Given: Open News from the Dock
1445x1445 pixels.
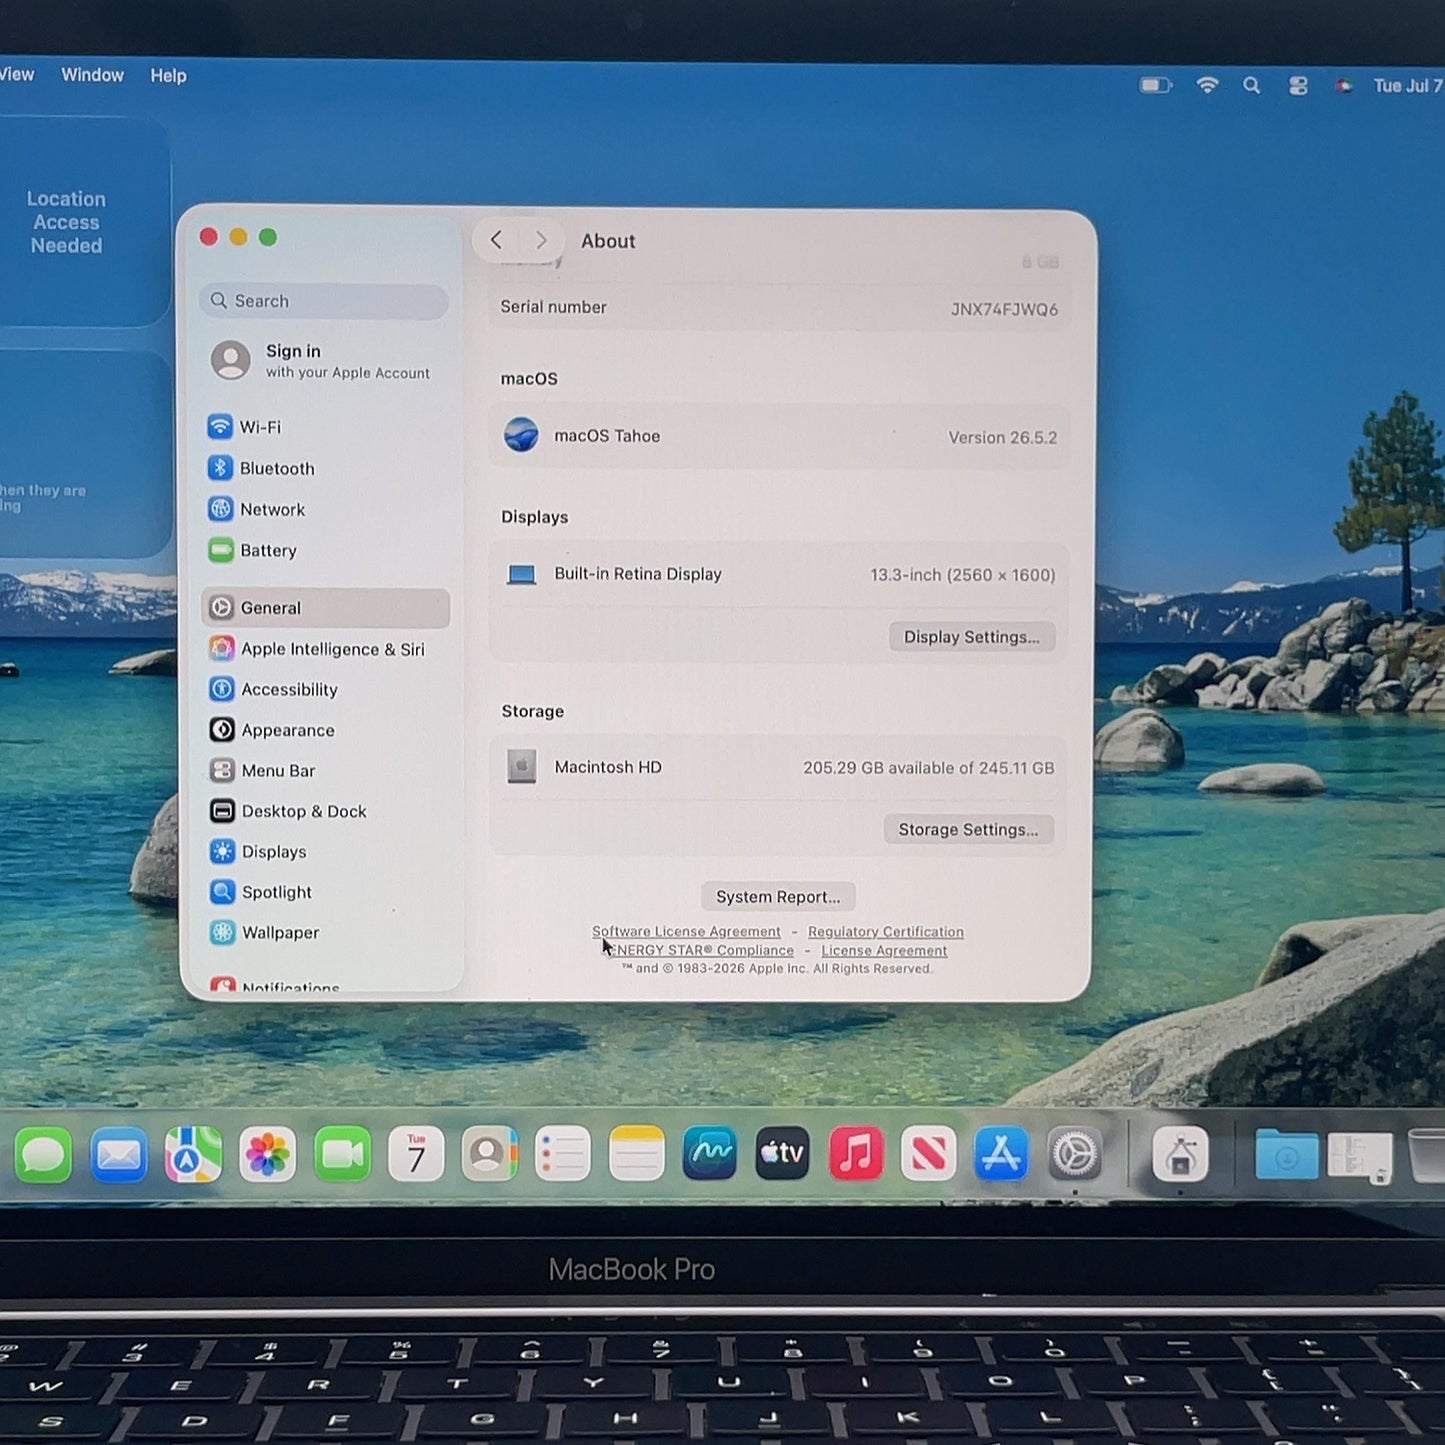Looking at the screenshot, I should [x=929, y=1154].
